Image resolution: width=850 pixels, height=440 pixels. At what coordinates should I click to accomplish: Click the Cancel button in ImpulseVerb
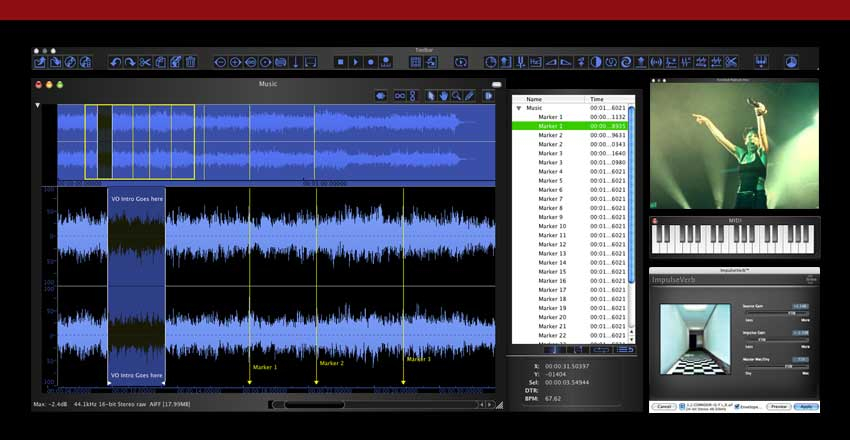click(x=663, y=407)
